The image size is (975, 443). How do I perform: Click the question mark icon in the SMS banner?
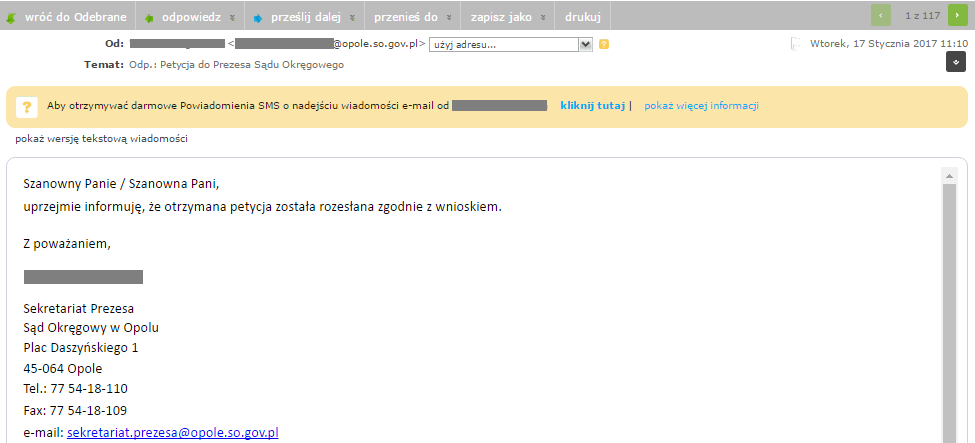(x=26, y=106)
